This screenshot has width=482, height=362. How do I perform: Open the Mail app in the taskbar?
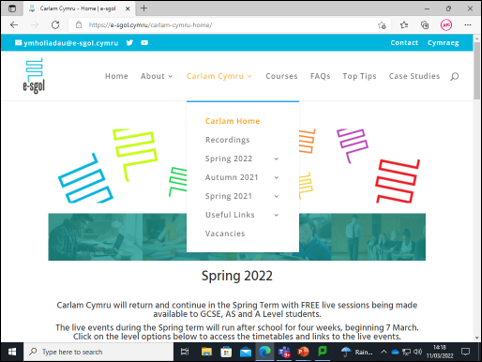(x=246, y=352)
